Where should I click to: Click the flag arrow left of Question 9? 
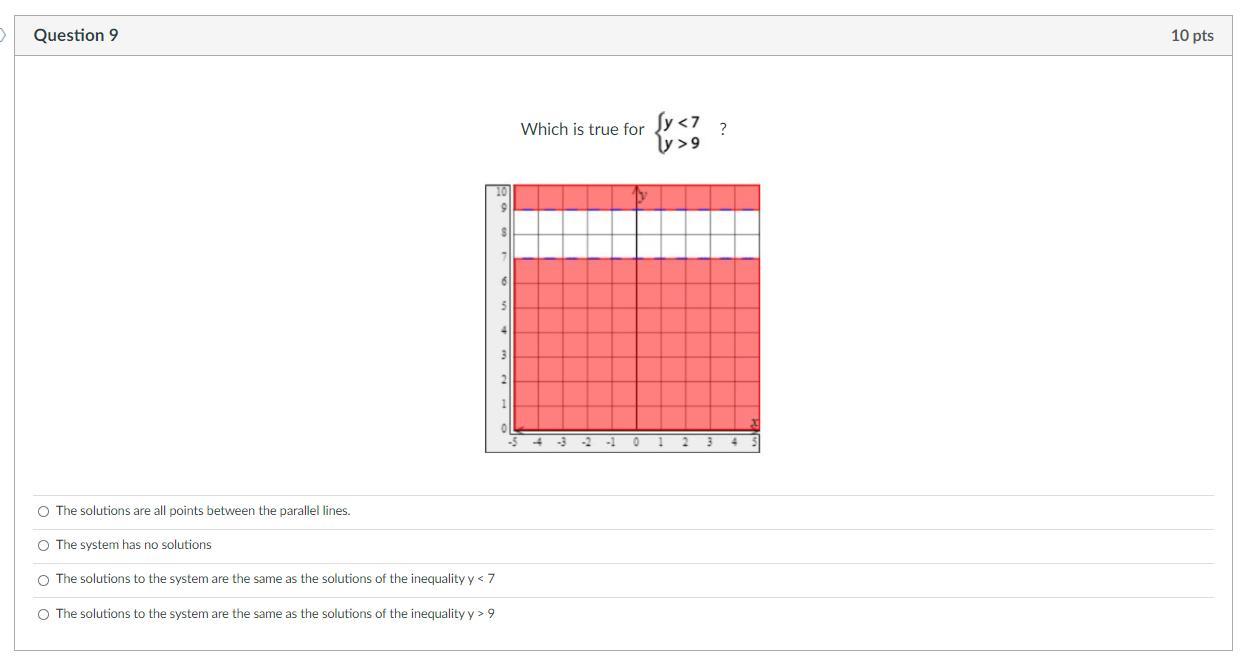click(x=3, y=35)
